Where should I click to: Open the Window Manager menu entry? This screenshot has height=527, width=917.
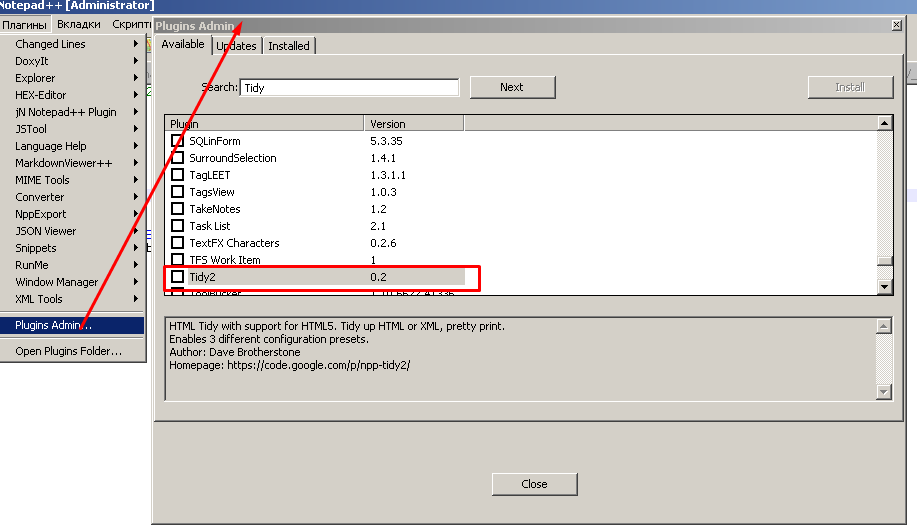[73, 282]
